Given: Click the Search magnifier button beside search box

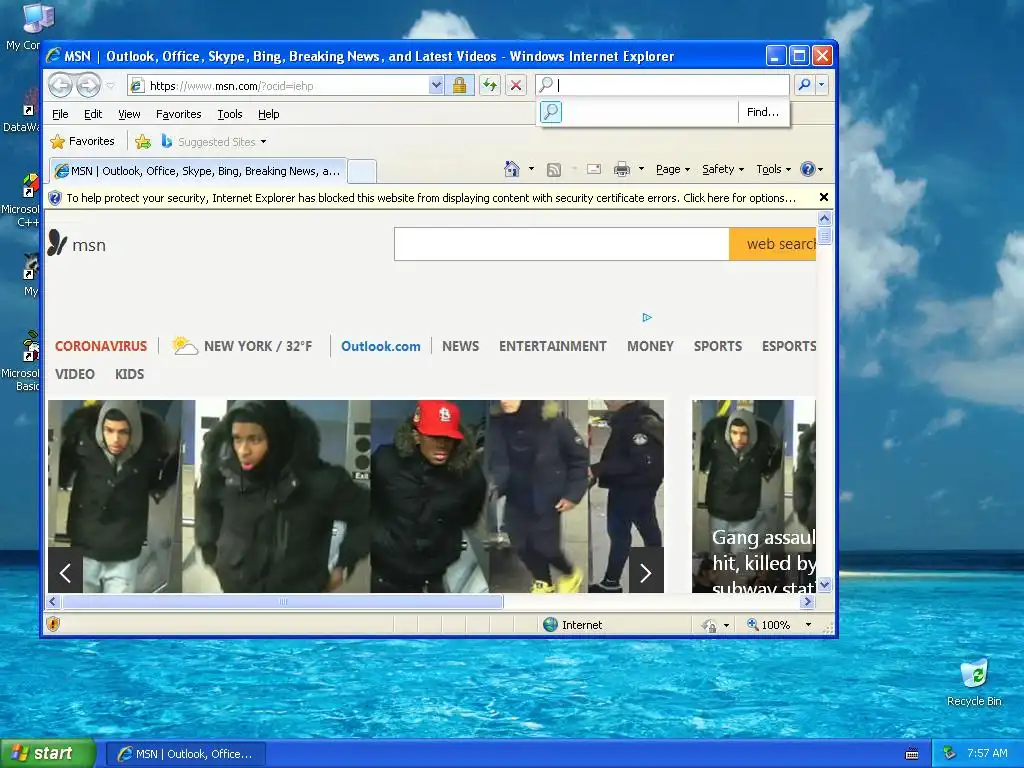Looking at the screenshot, I should tap(805, 85).
